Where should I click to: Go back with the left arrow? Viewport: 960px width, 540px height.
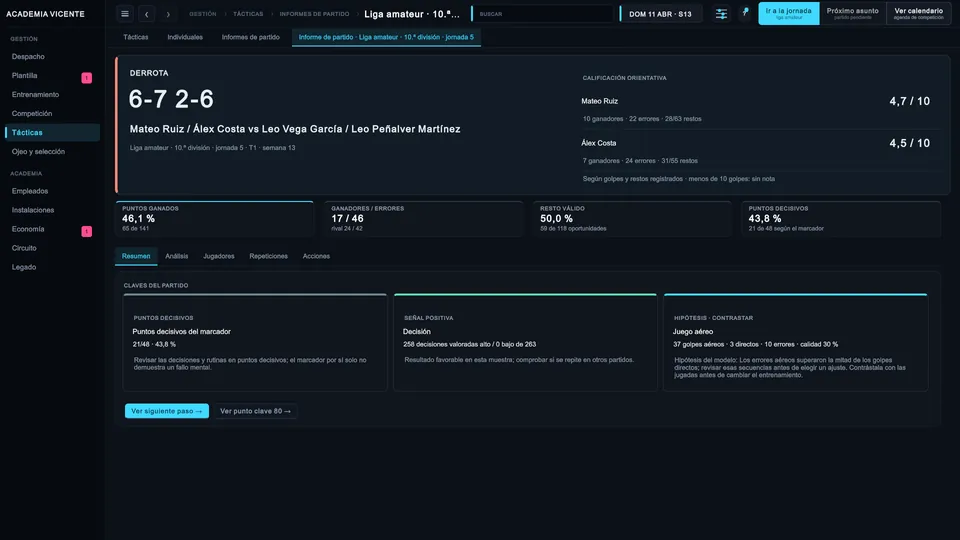(x=146, y=13)
